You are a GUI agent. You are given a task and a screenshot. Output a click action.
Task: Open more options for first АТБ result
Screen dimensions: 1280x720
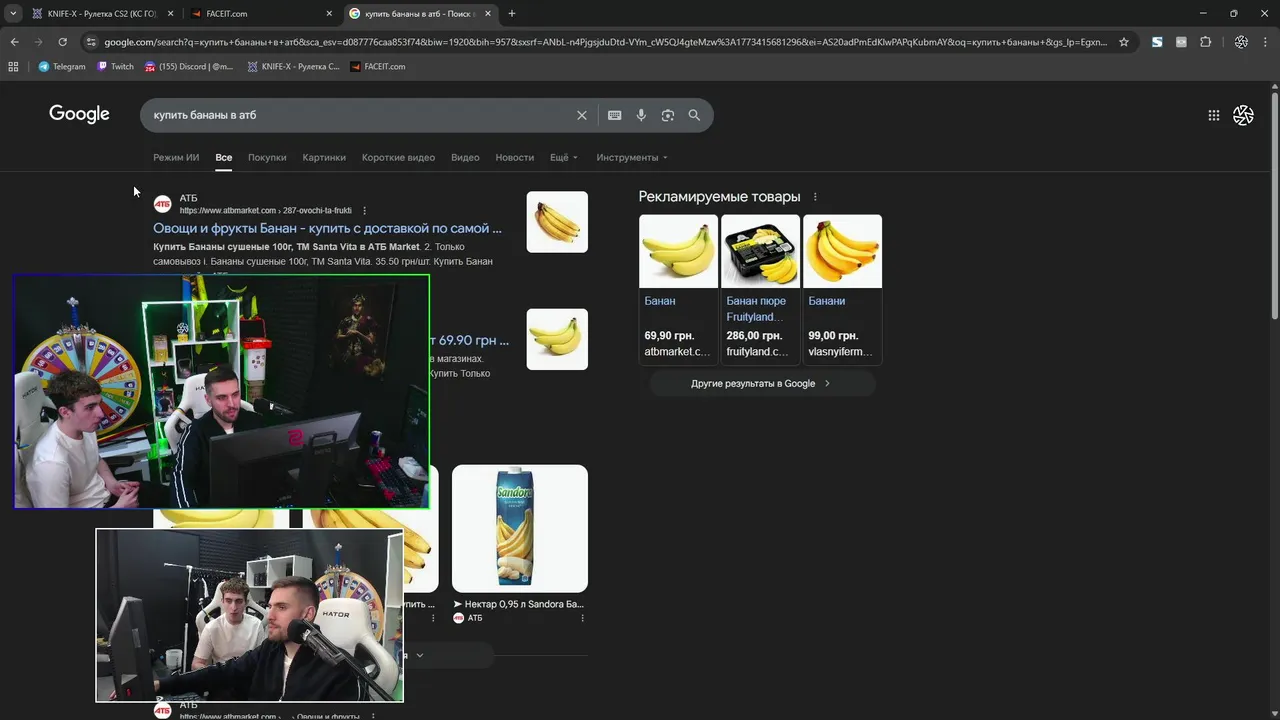(x=364, y=211)
